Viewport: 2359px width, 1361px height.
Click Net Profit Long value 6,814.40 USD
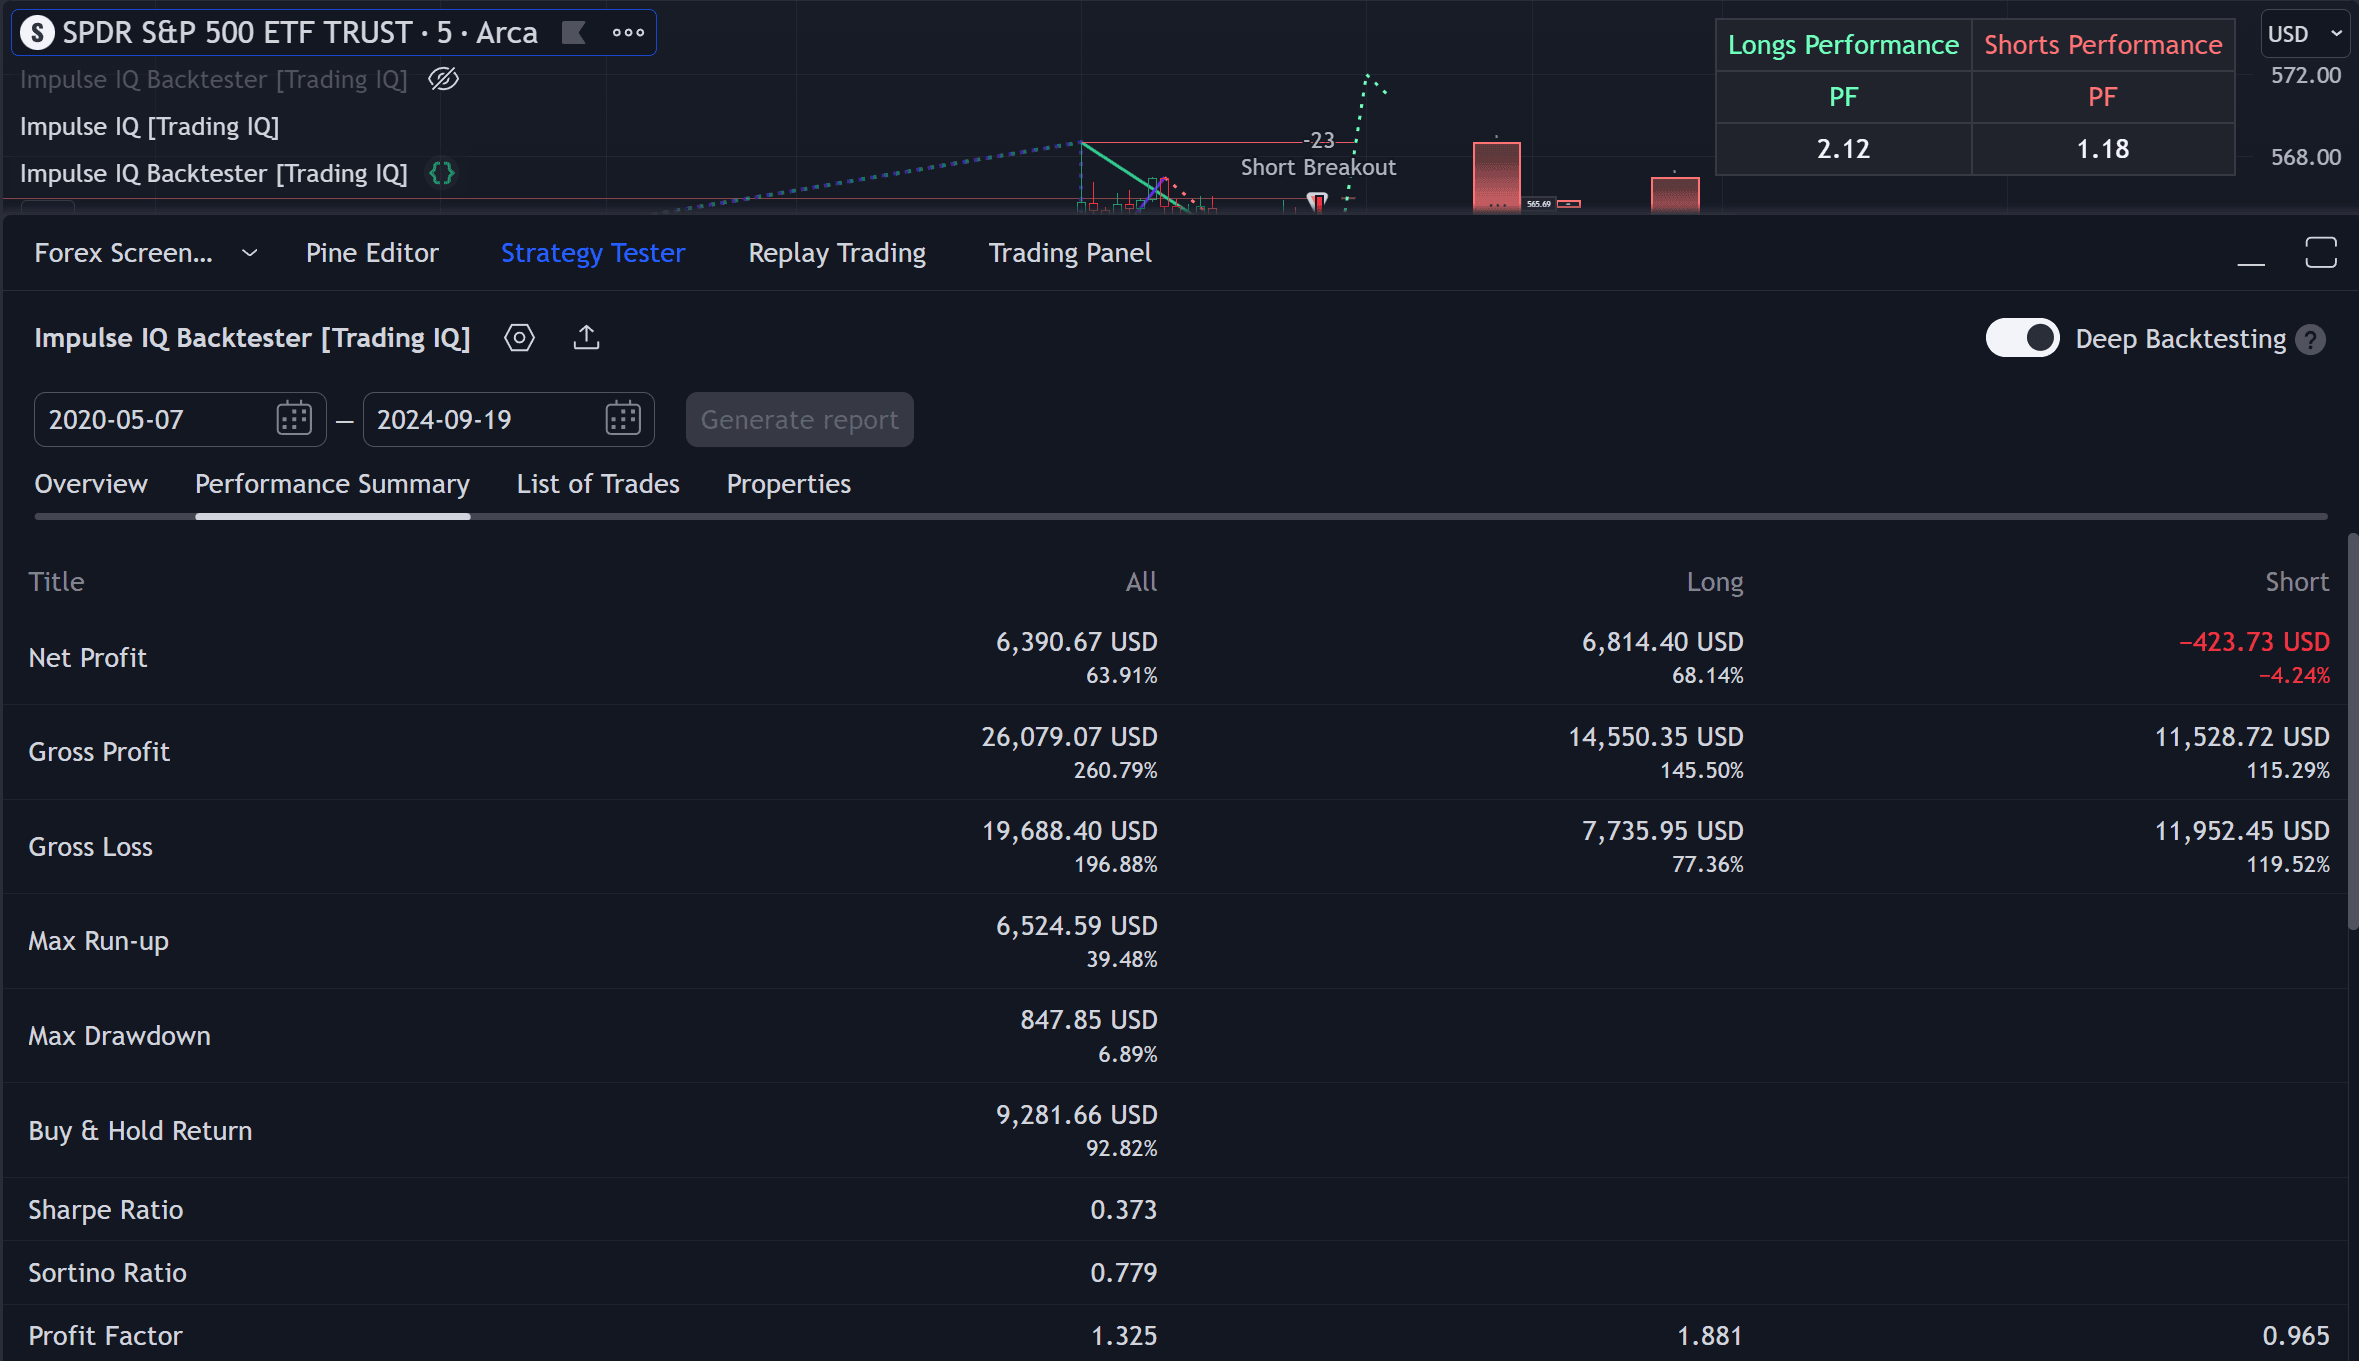pyautogui.click(x=1662, y=642)
